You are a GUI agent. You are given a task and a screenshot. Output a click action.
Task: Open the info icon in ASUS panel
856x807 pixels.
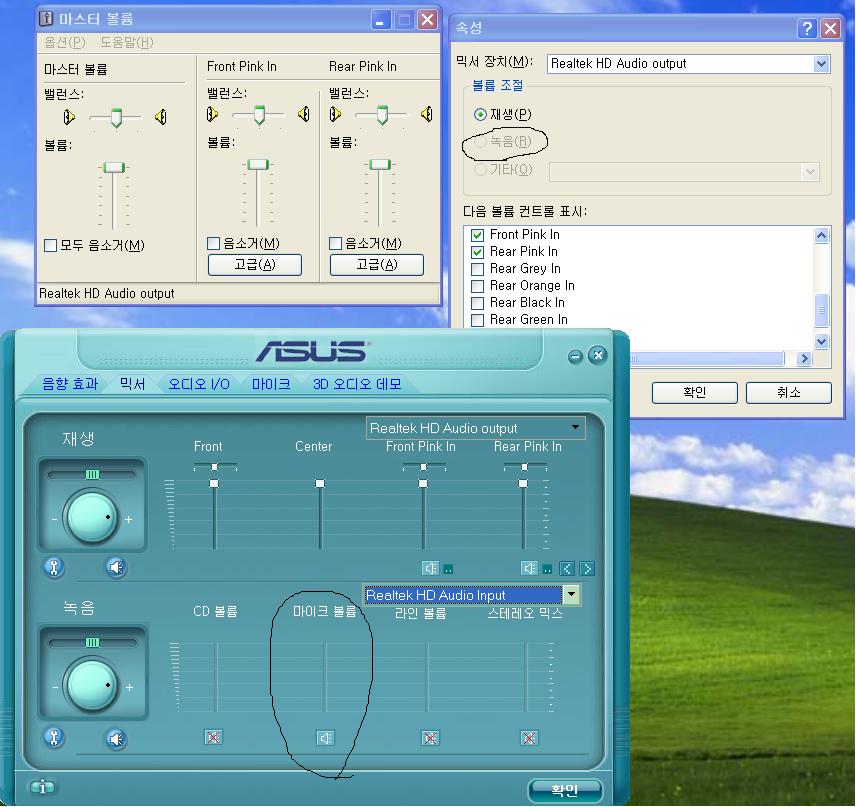pyautogui.click(x=42, y=787)
